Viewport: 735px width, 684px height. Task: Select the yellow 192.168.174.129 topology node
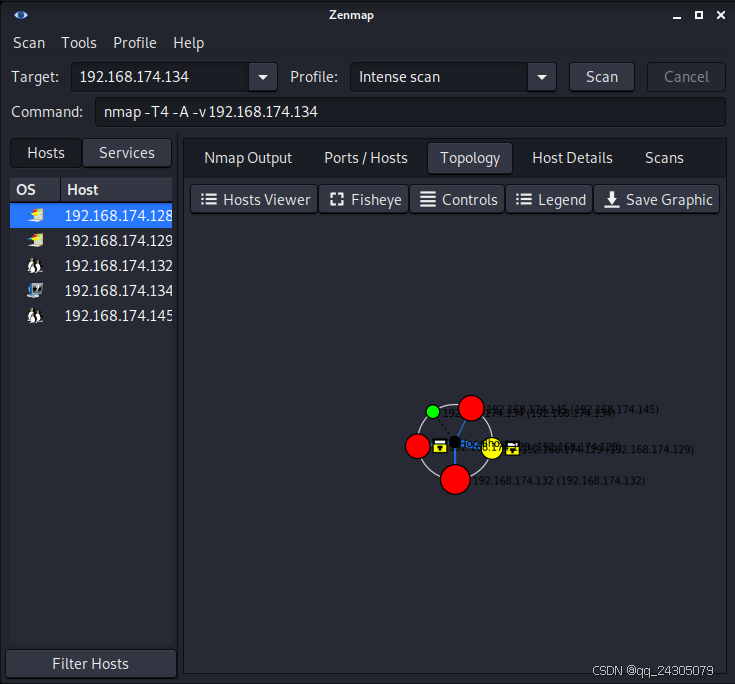[x=492, y=448]
